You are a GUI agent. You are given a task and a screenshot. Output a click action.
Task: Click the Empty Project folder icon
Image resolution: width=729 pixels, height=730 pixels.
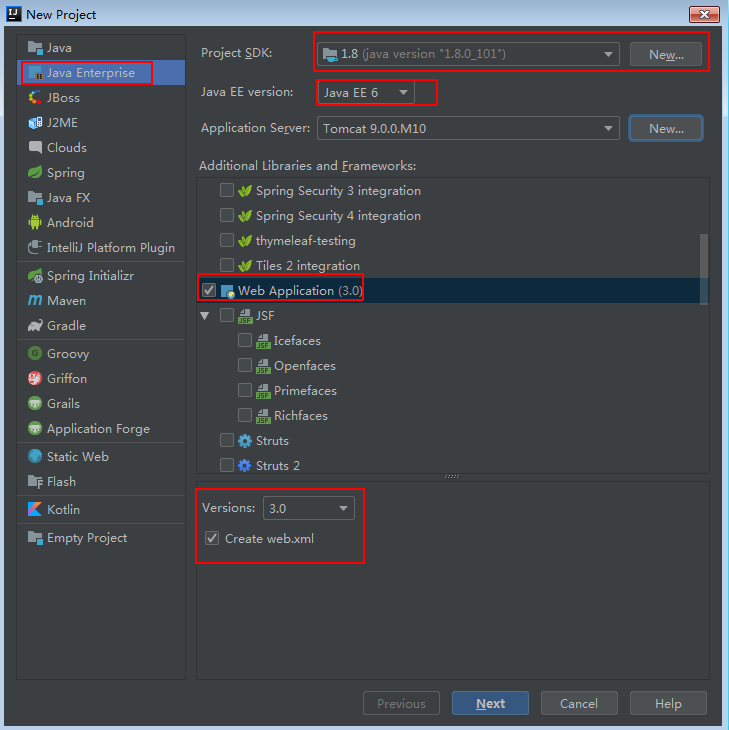pos(35,538)
